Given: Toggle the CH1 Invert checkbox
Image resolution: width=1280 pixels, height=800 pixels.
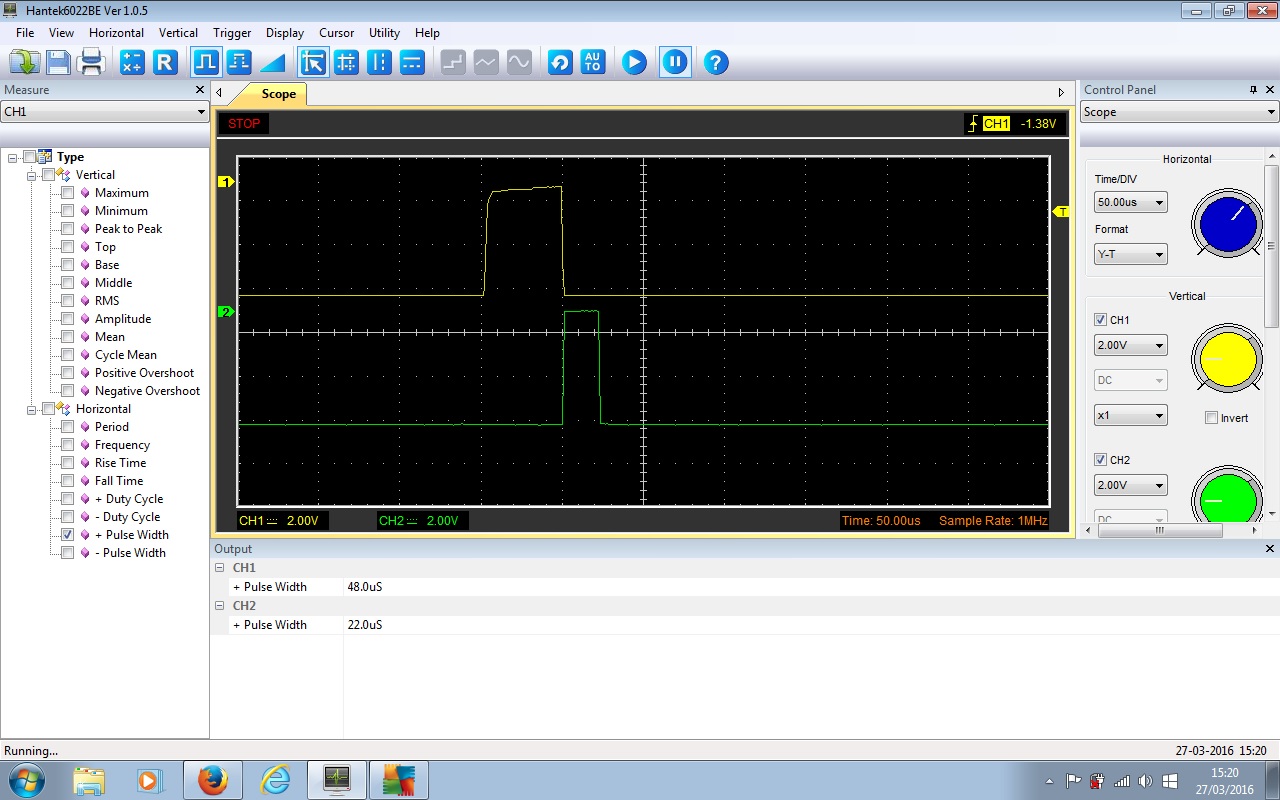Looking at the screenshot, I should point(1211,418).
